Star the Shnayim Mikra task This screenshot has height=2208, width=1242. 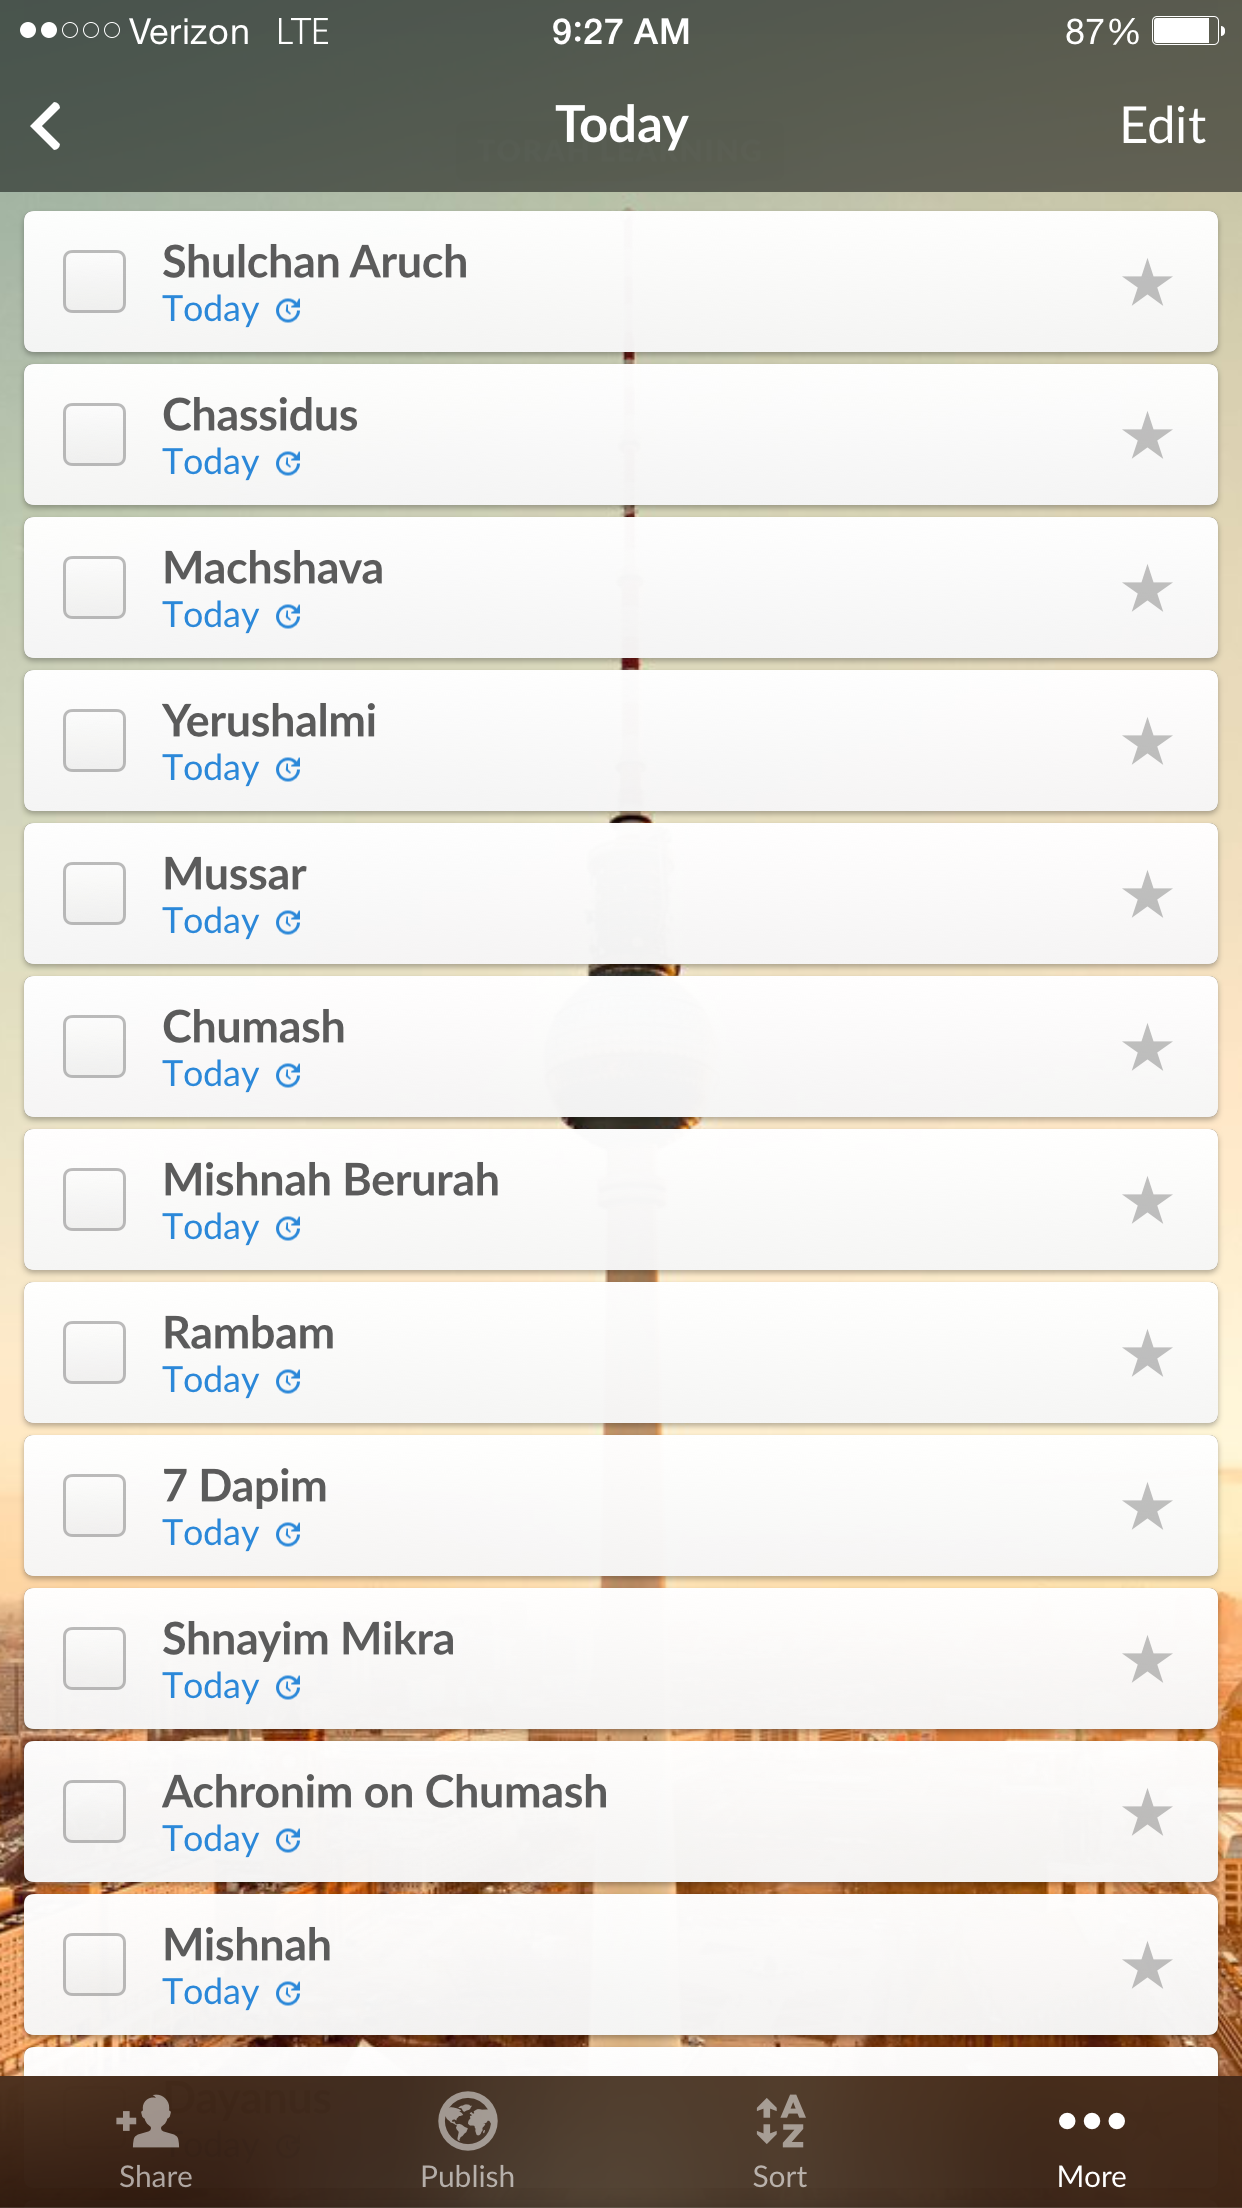[x=1147, y=1660]
